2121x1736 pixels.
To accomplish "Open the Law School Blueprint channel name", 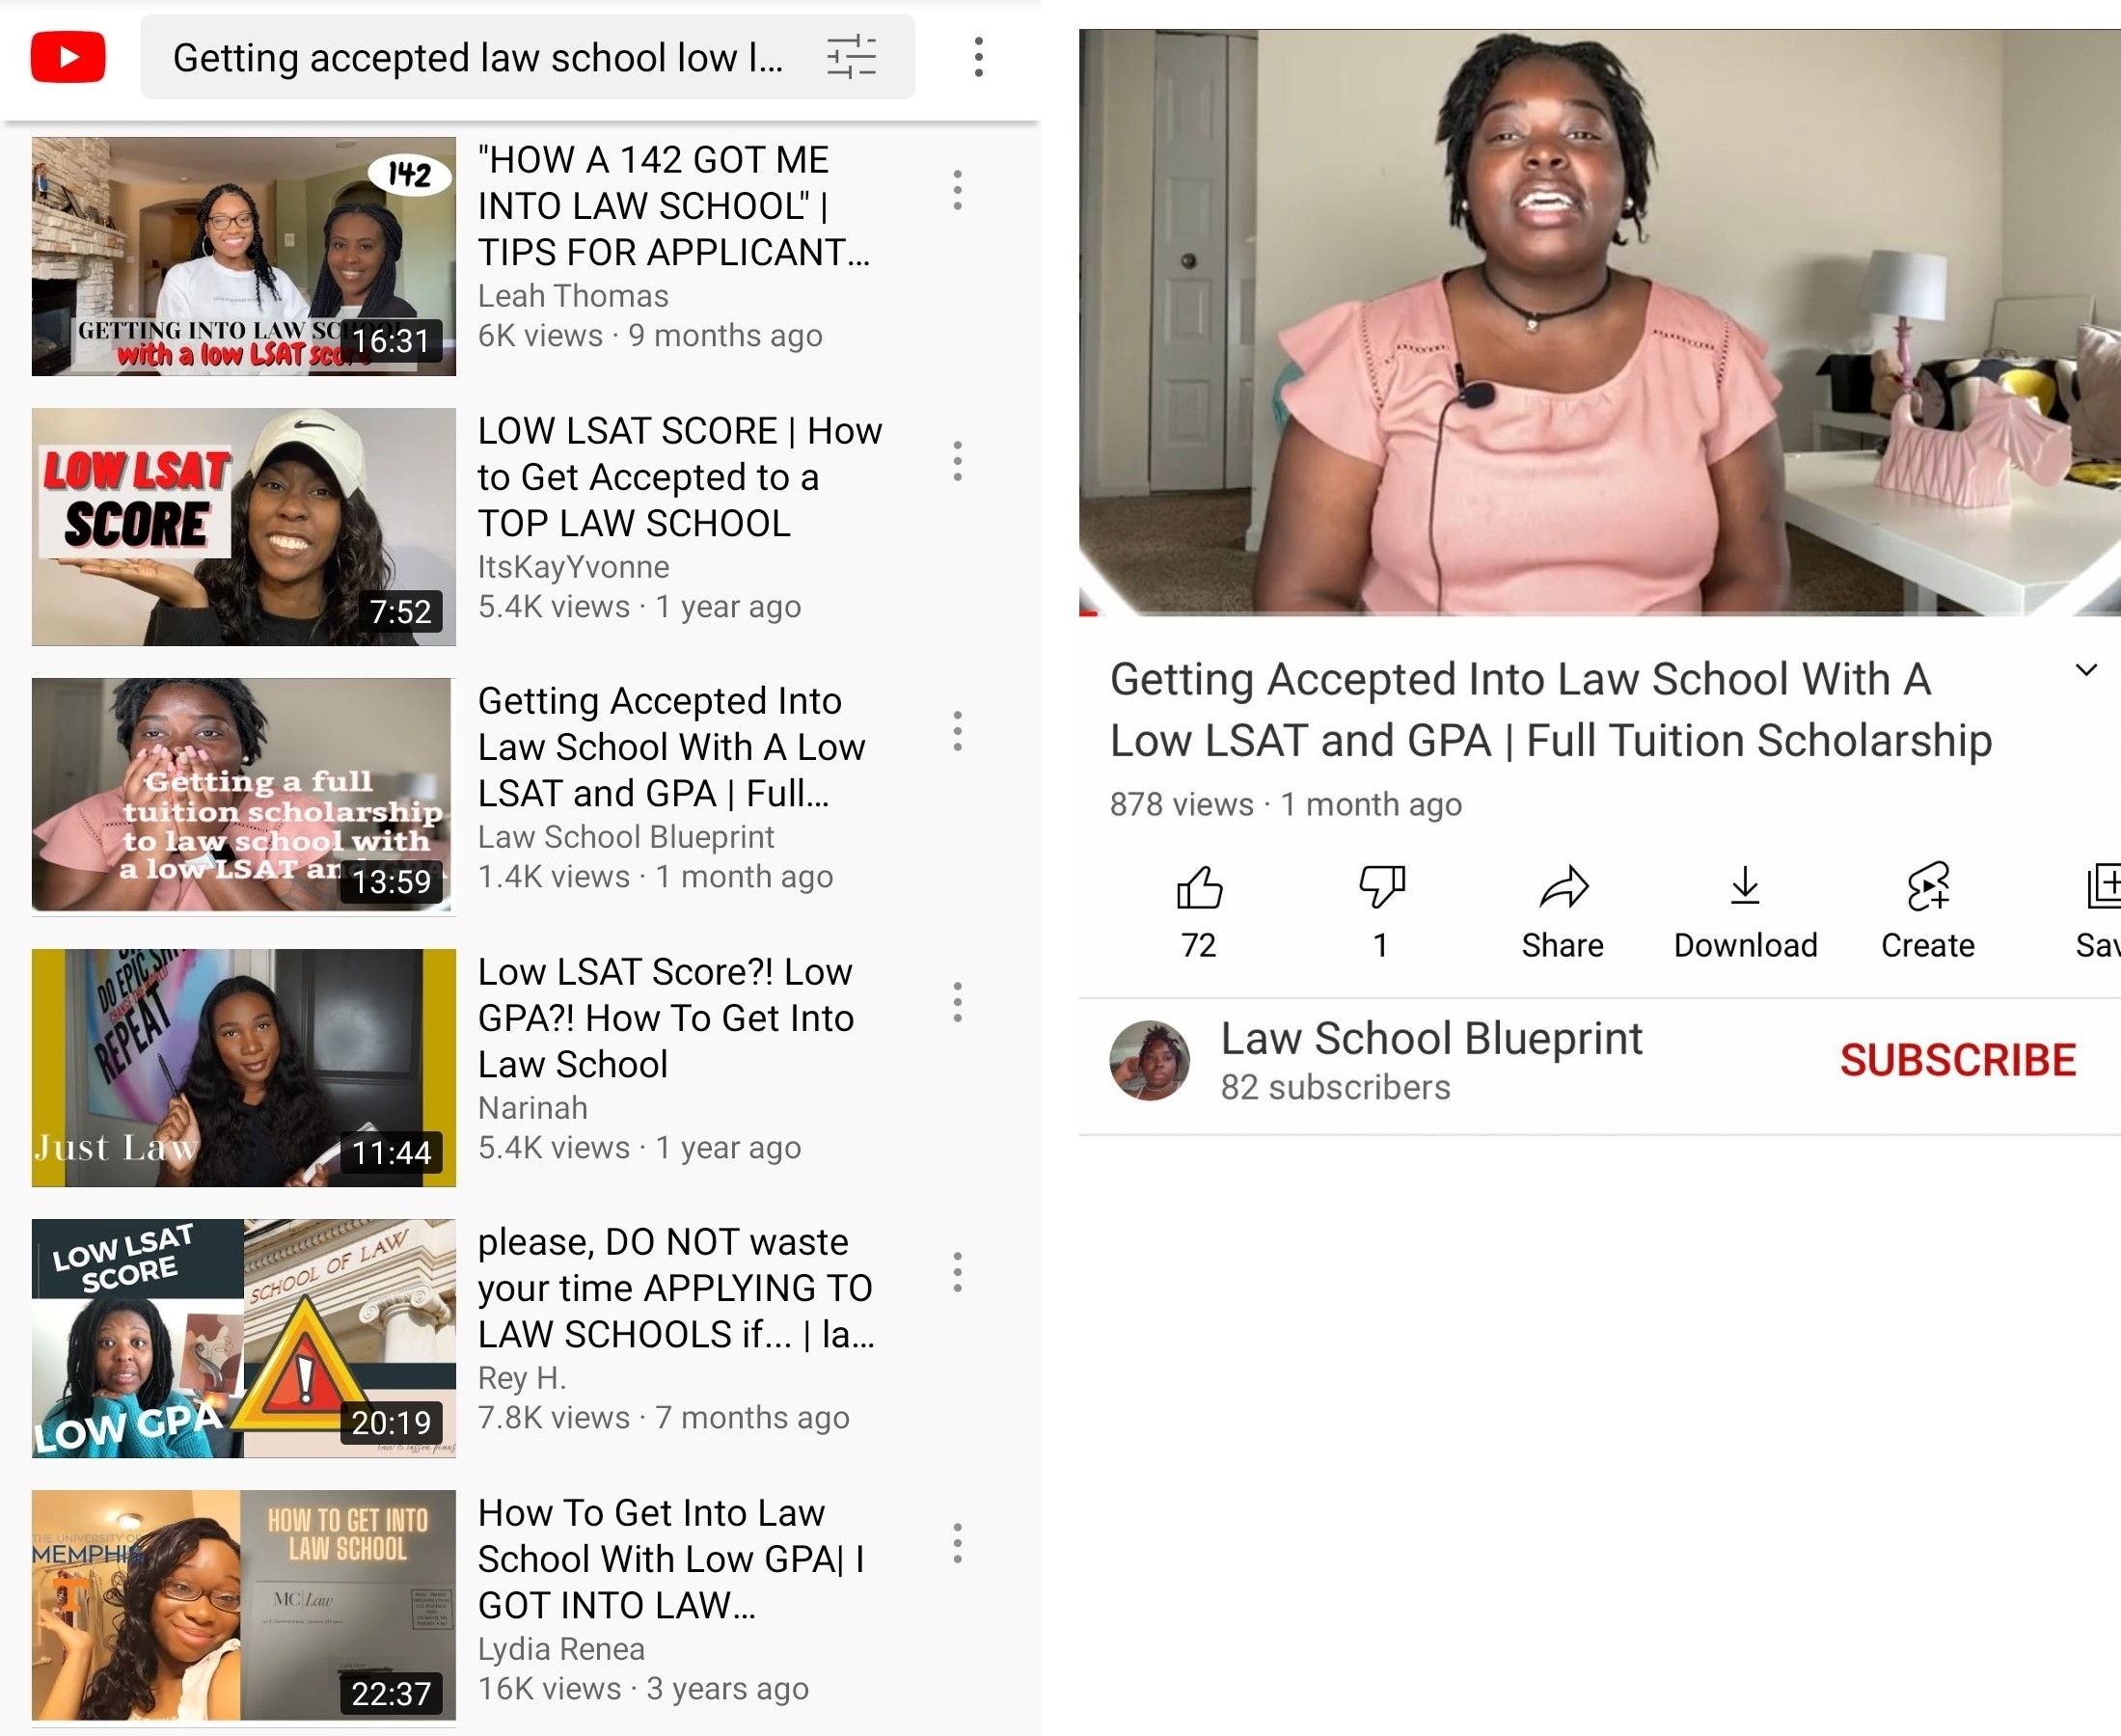I will [1431, 1038].
